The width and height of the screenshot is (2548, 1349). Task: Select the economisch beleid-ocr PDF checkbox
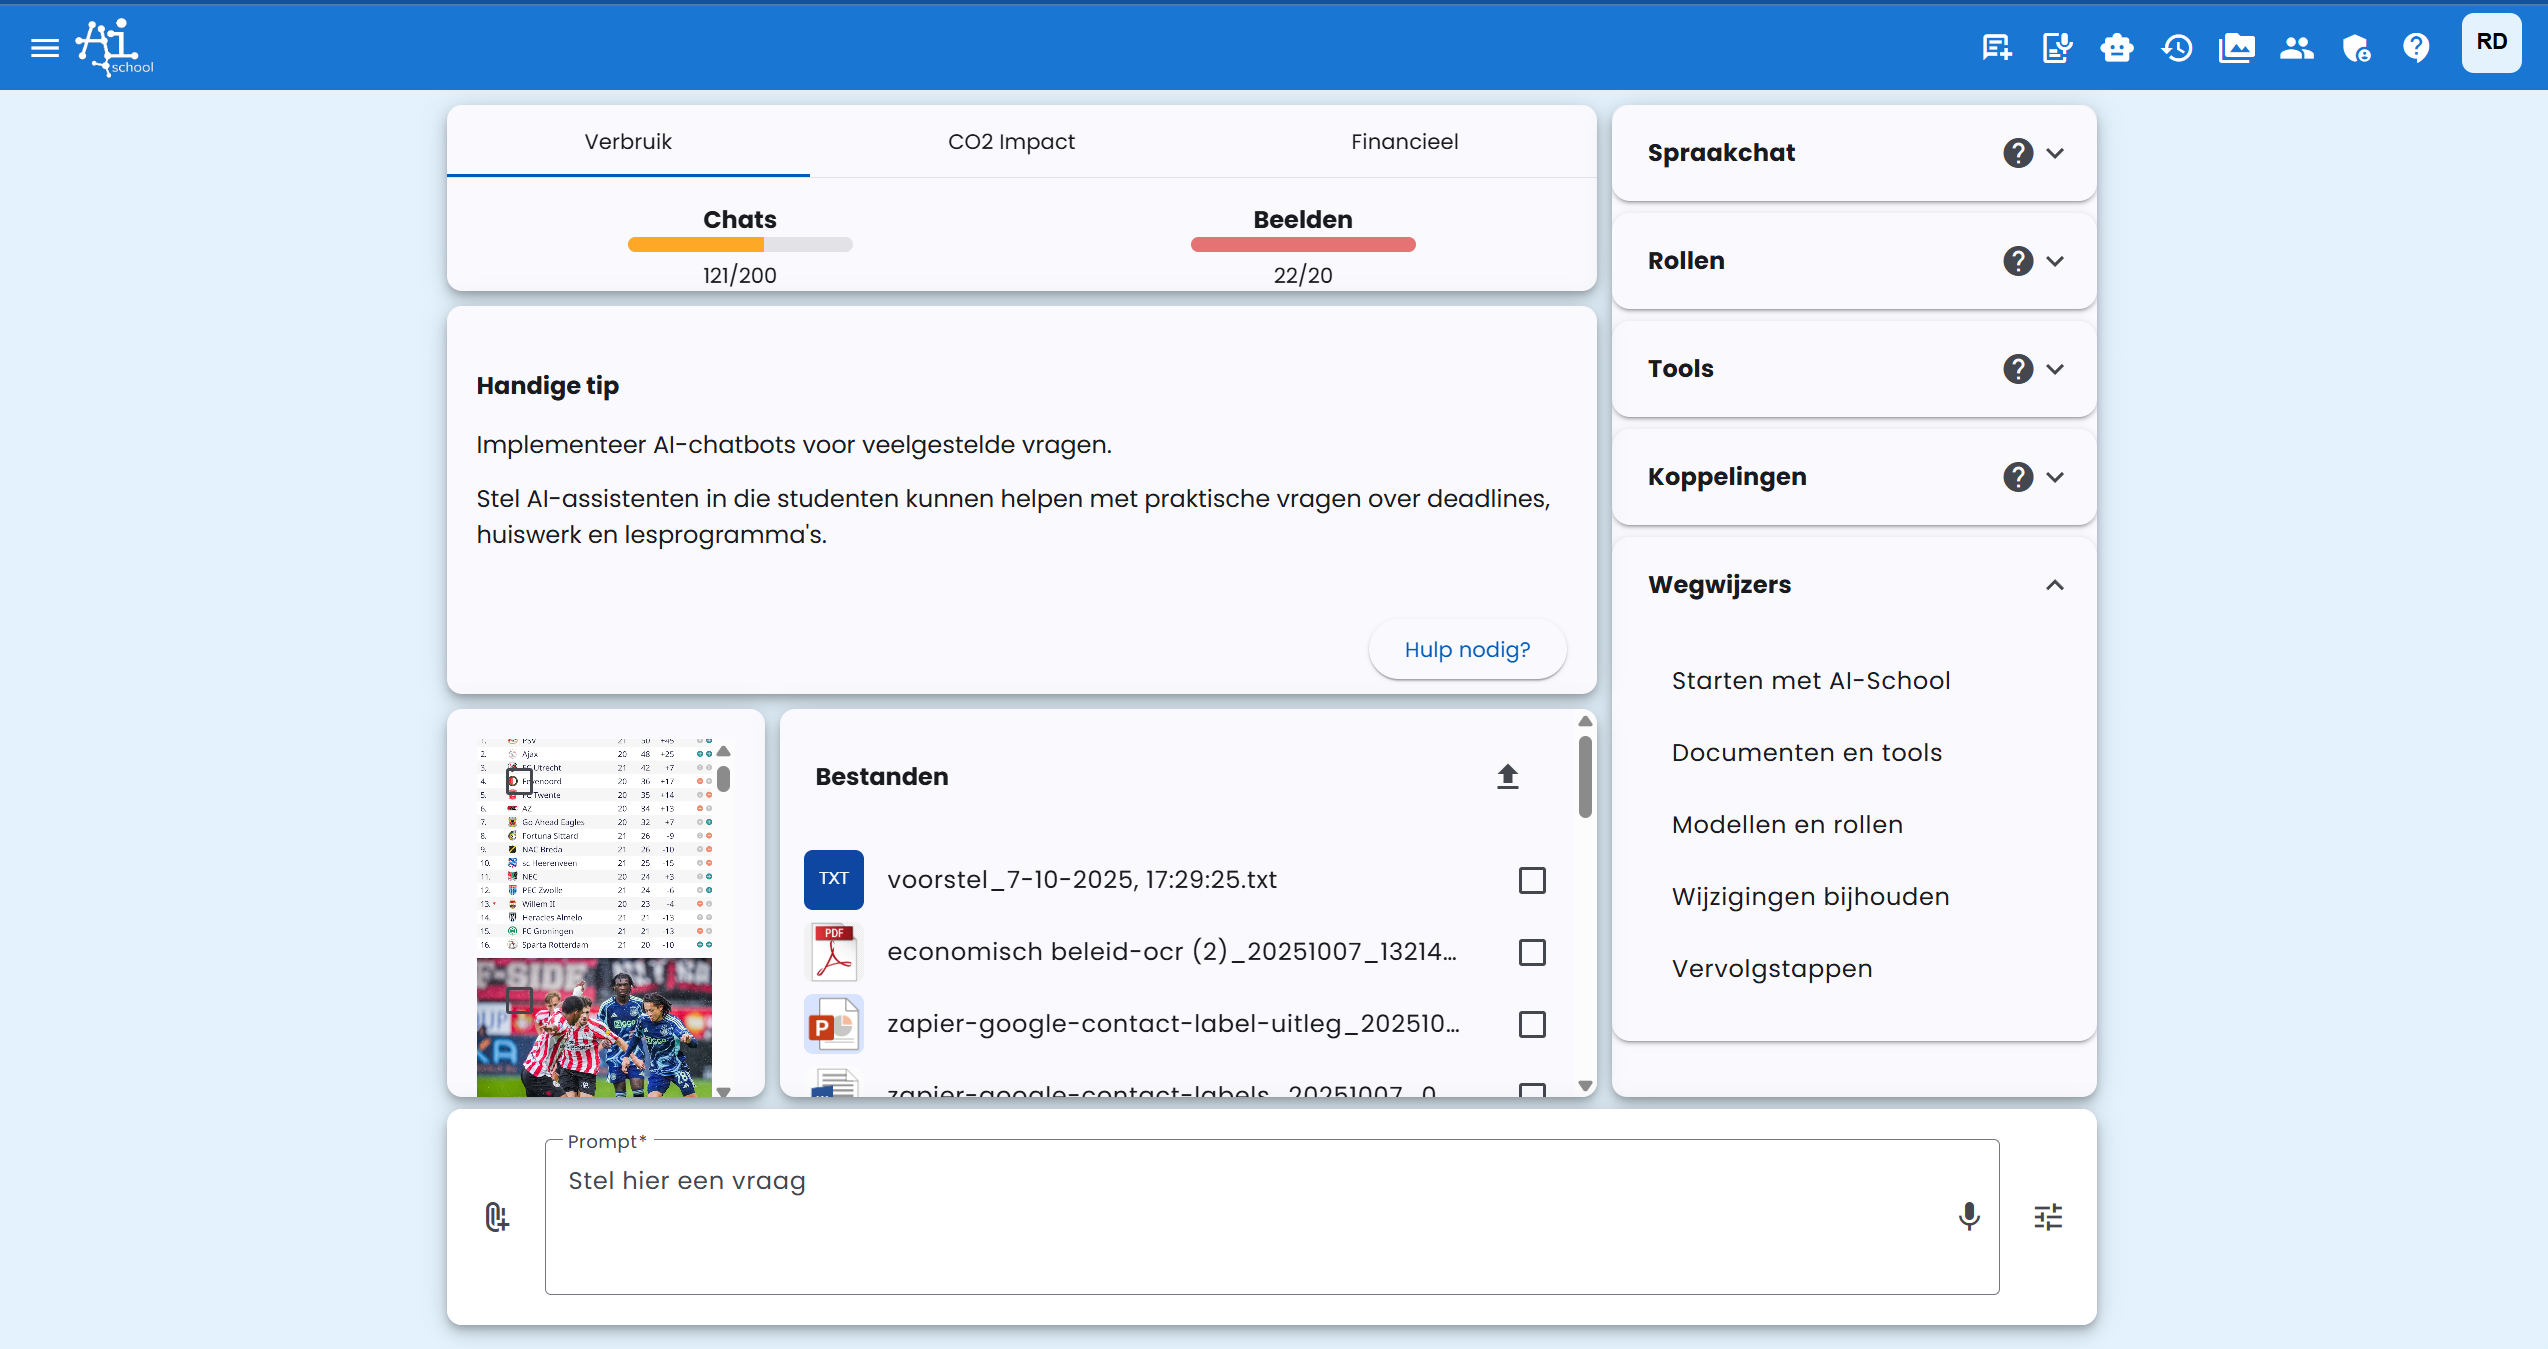coord(1532,952)
